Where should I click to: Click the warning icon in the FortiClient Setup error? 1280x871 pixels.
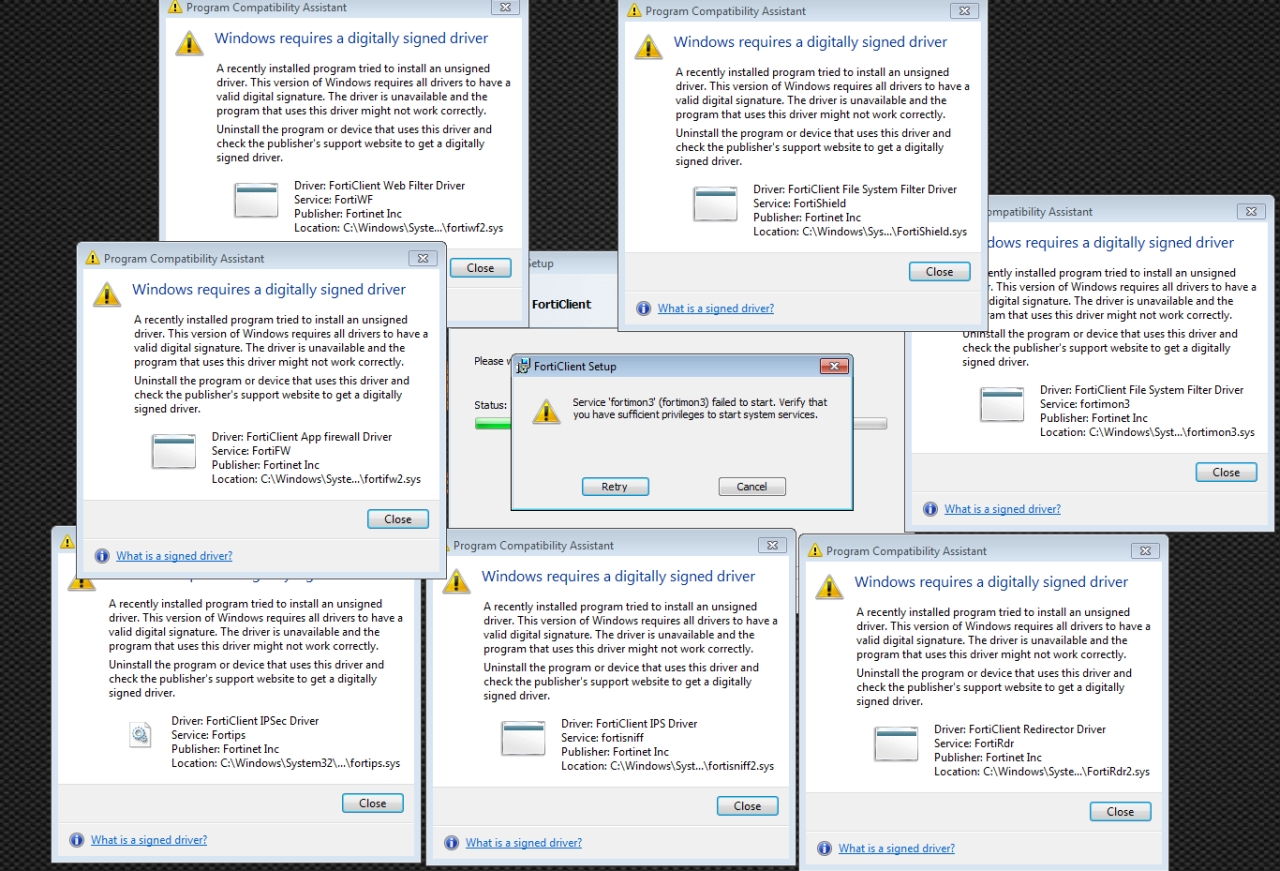pyautogui.click(x=546, y=410)
